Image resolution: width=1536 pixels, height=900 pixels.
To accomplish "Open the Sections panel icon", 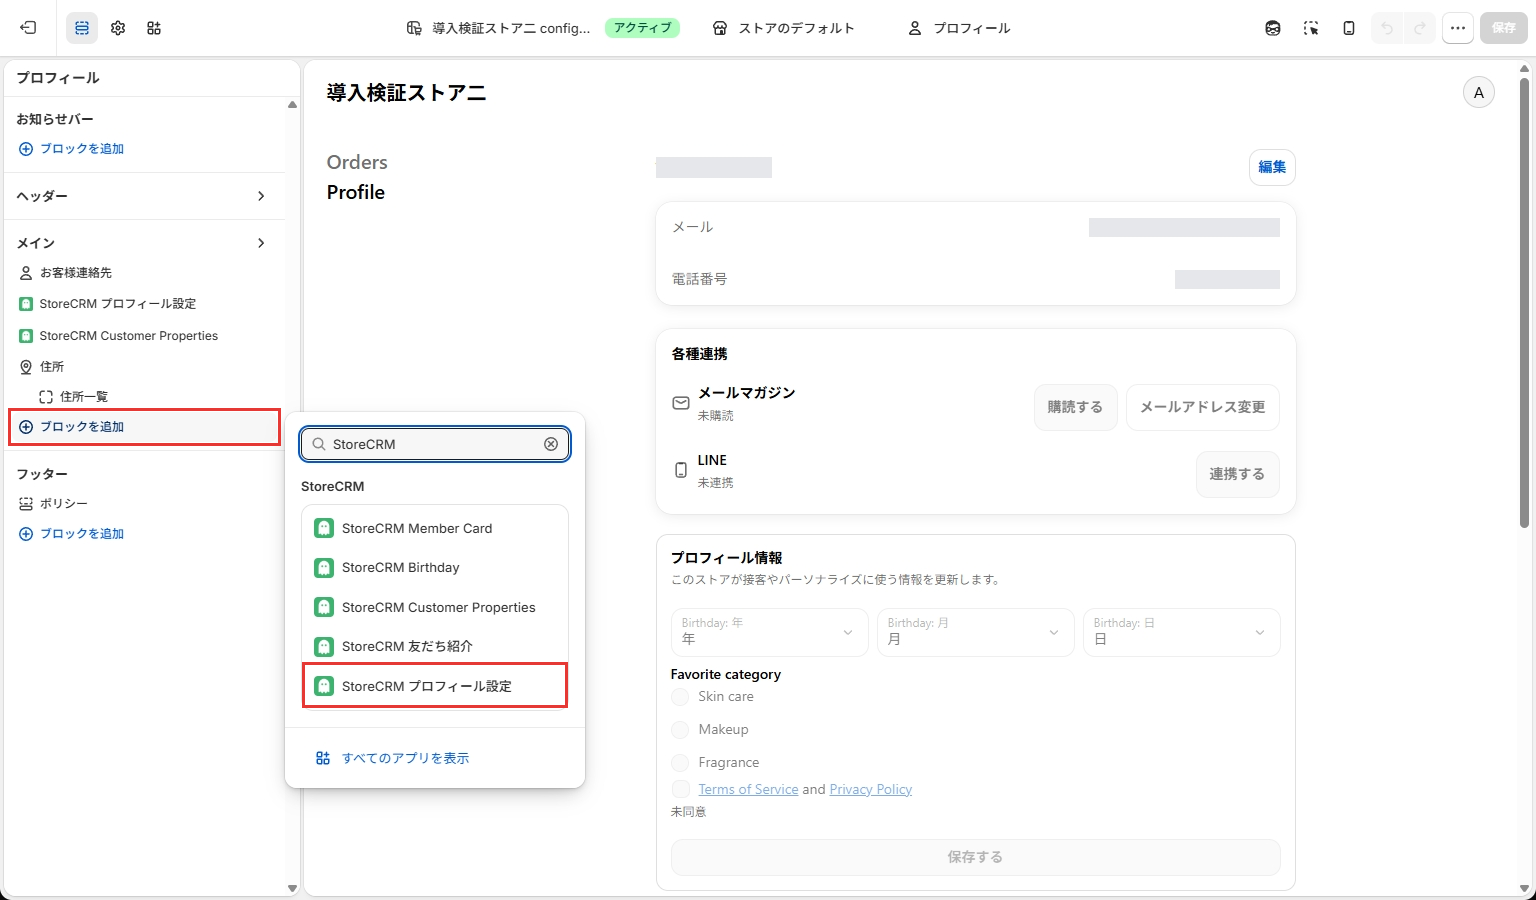I will pyautogui.click(x=82, y=28).
